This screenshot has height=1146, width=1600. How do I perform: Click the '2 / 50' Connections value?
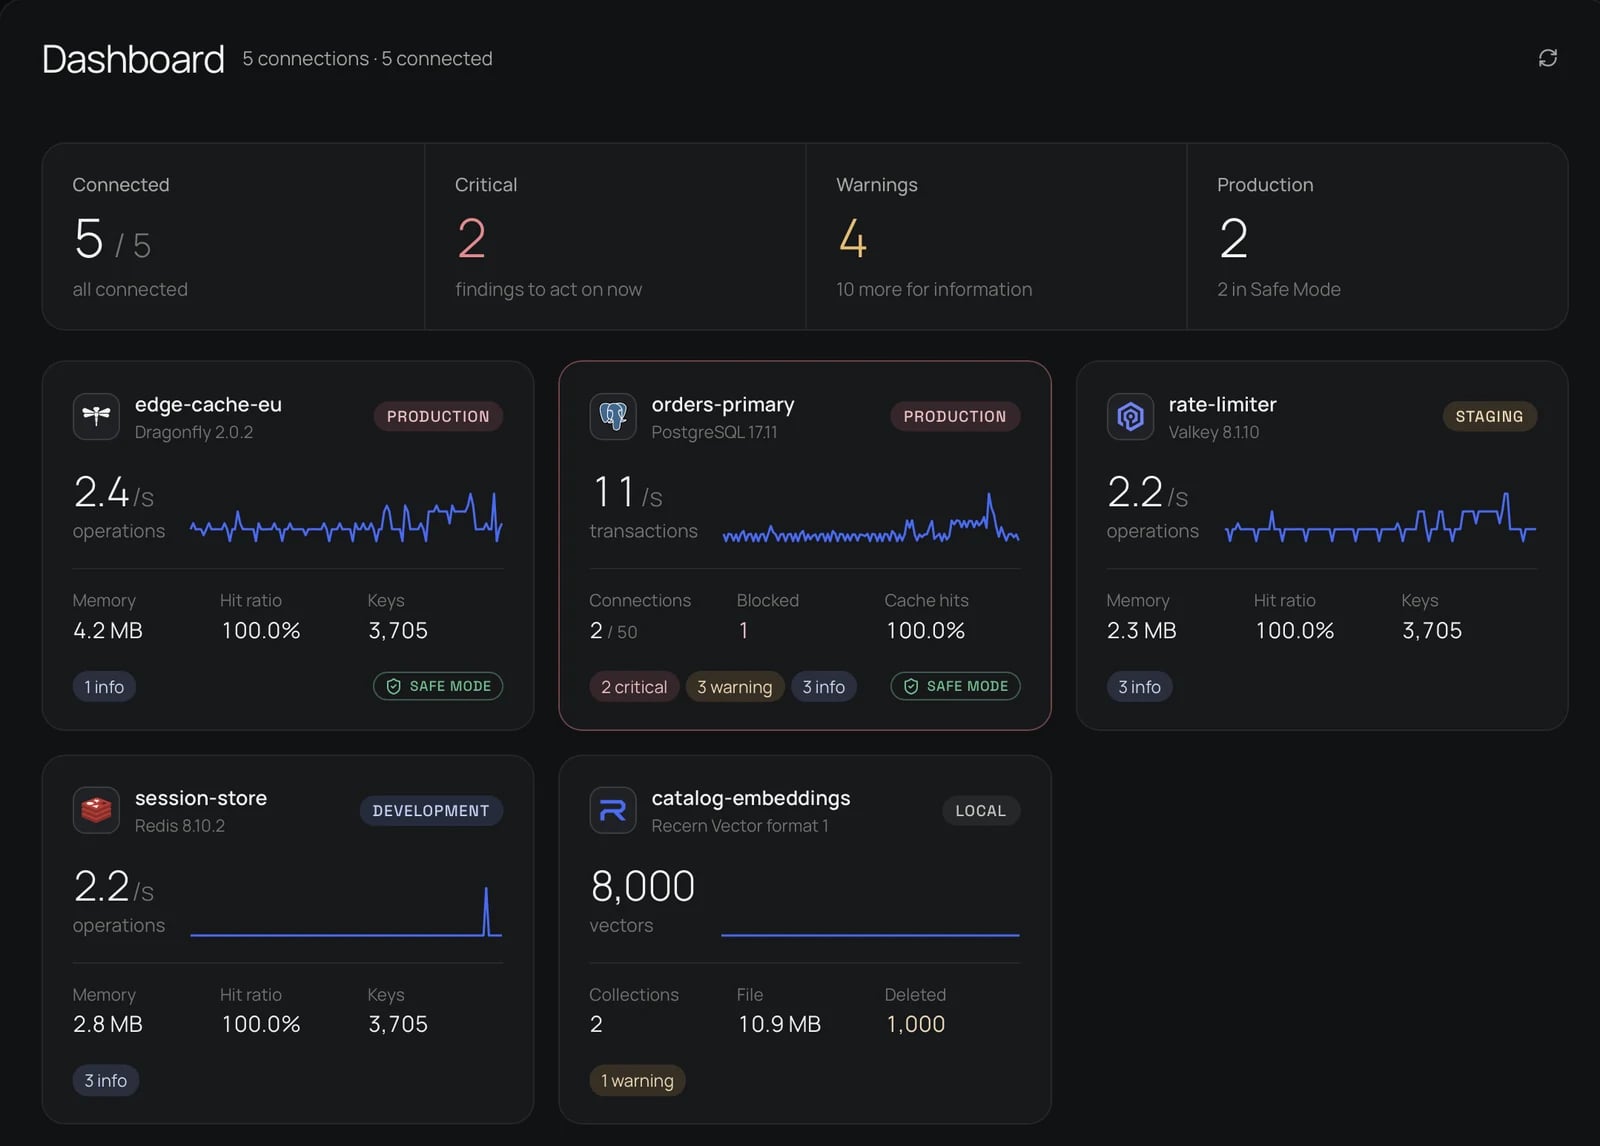coord(613,631)
